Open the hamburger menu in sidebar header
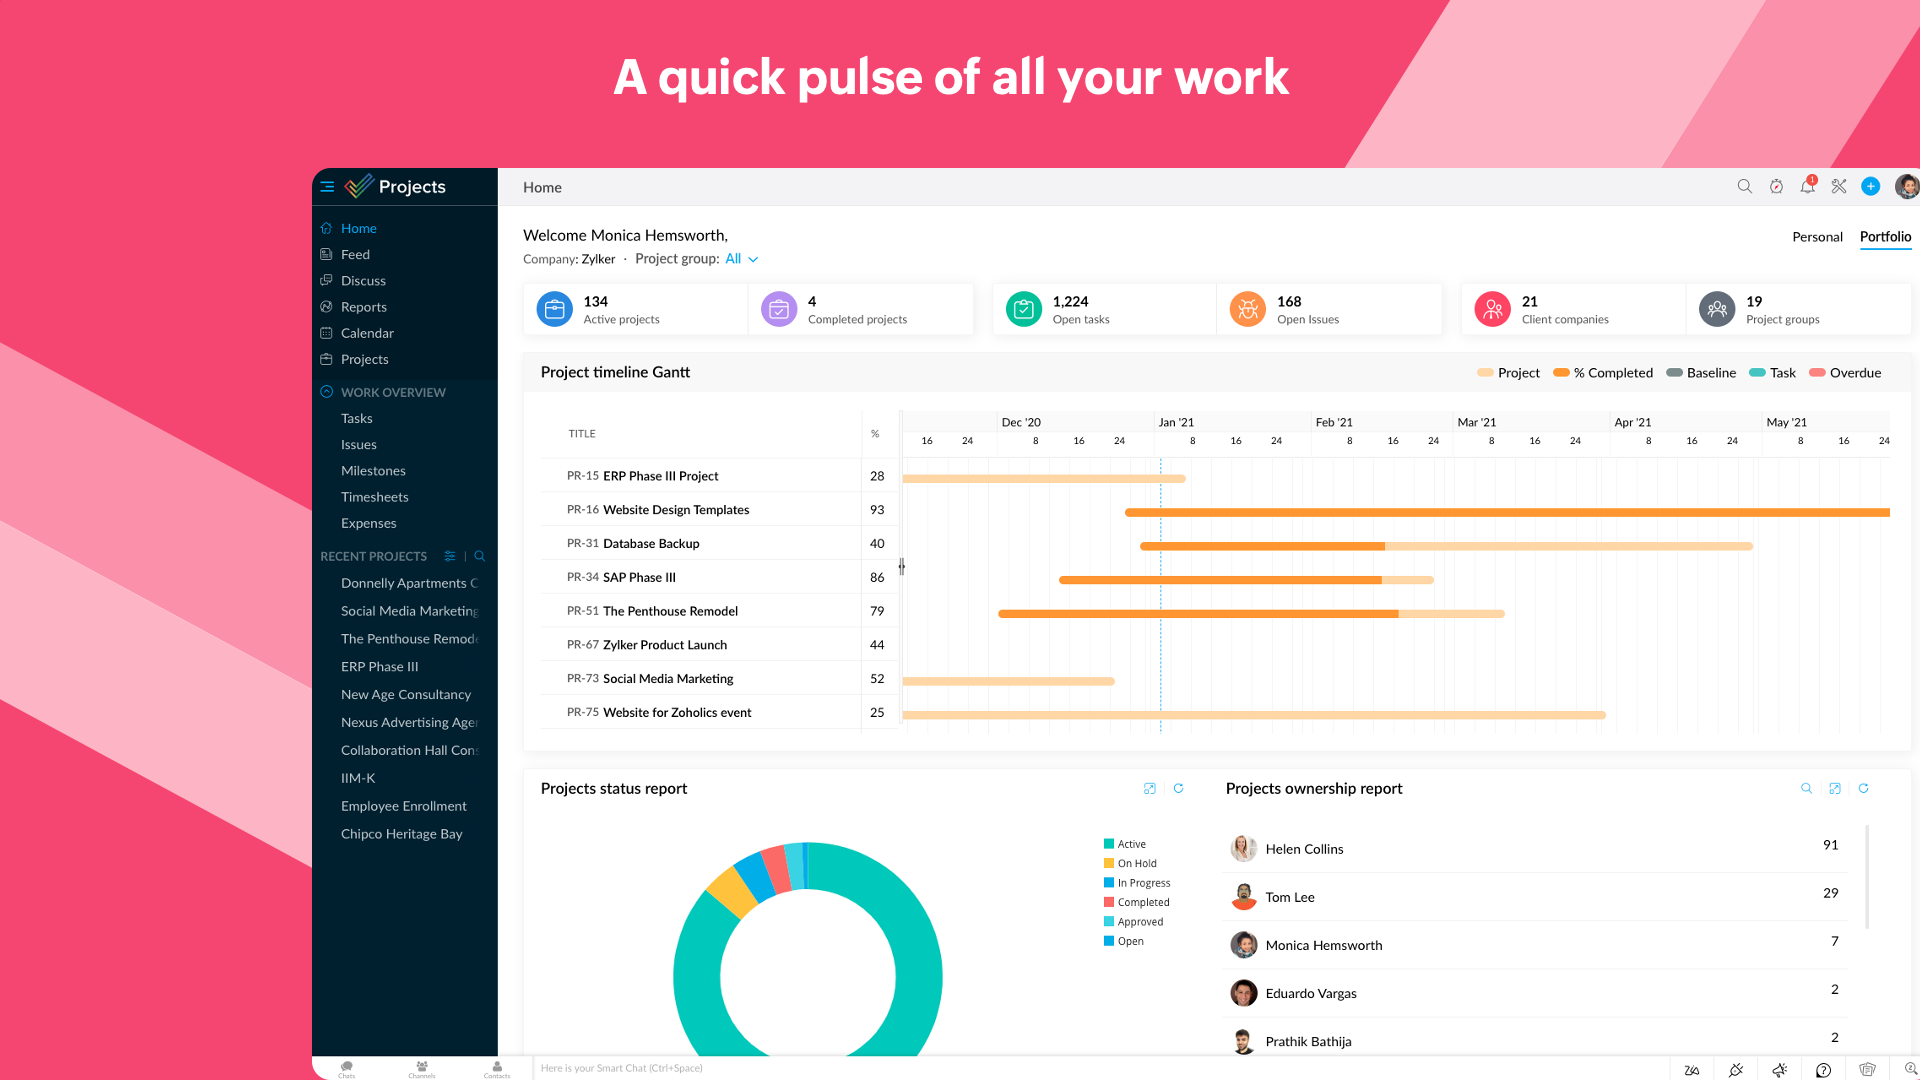This screenshot has width=1920, height=1080. pos(328,186)
